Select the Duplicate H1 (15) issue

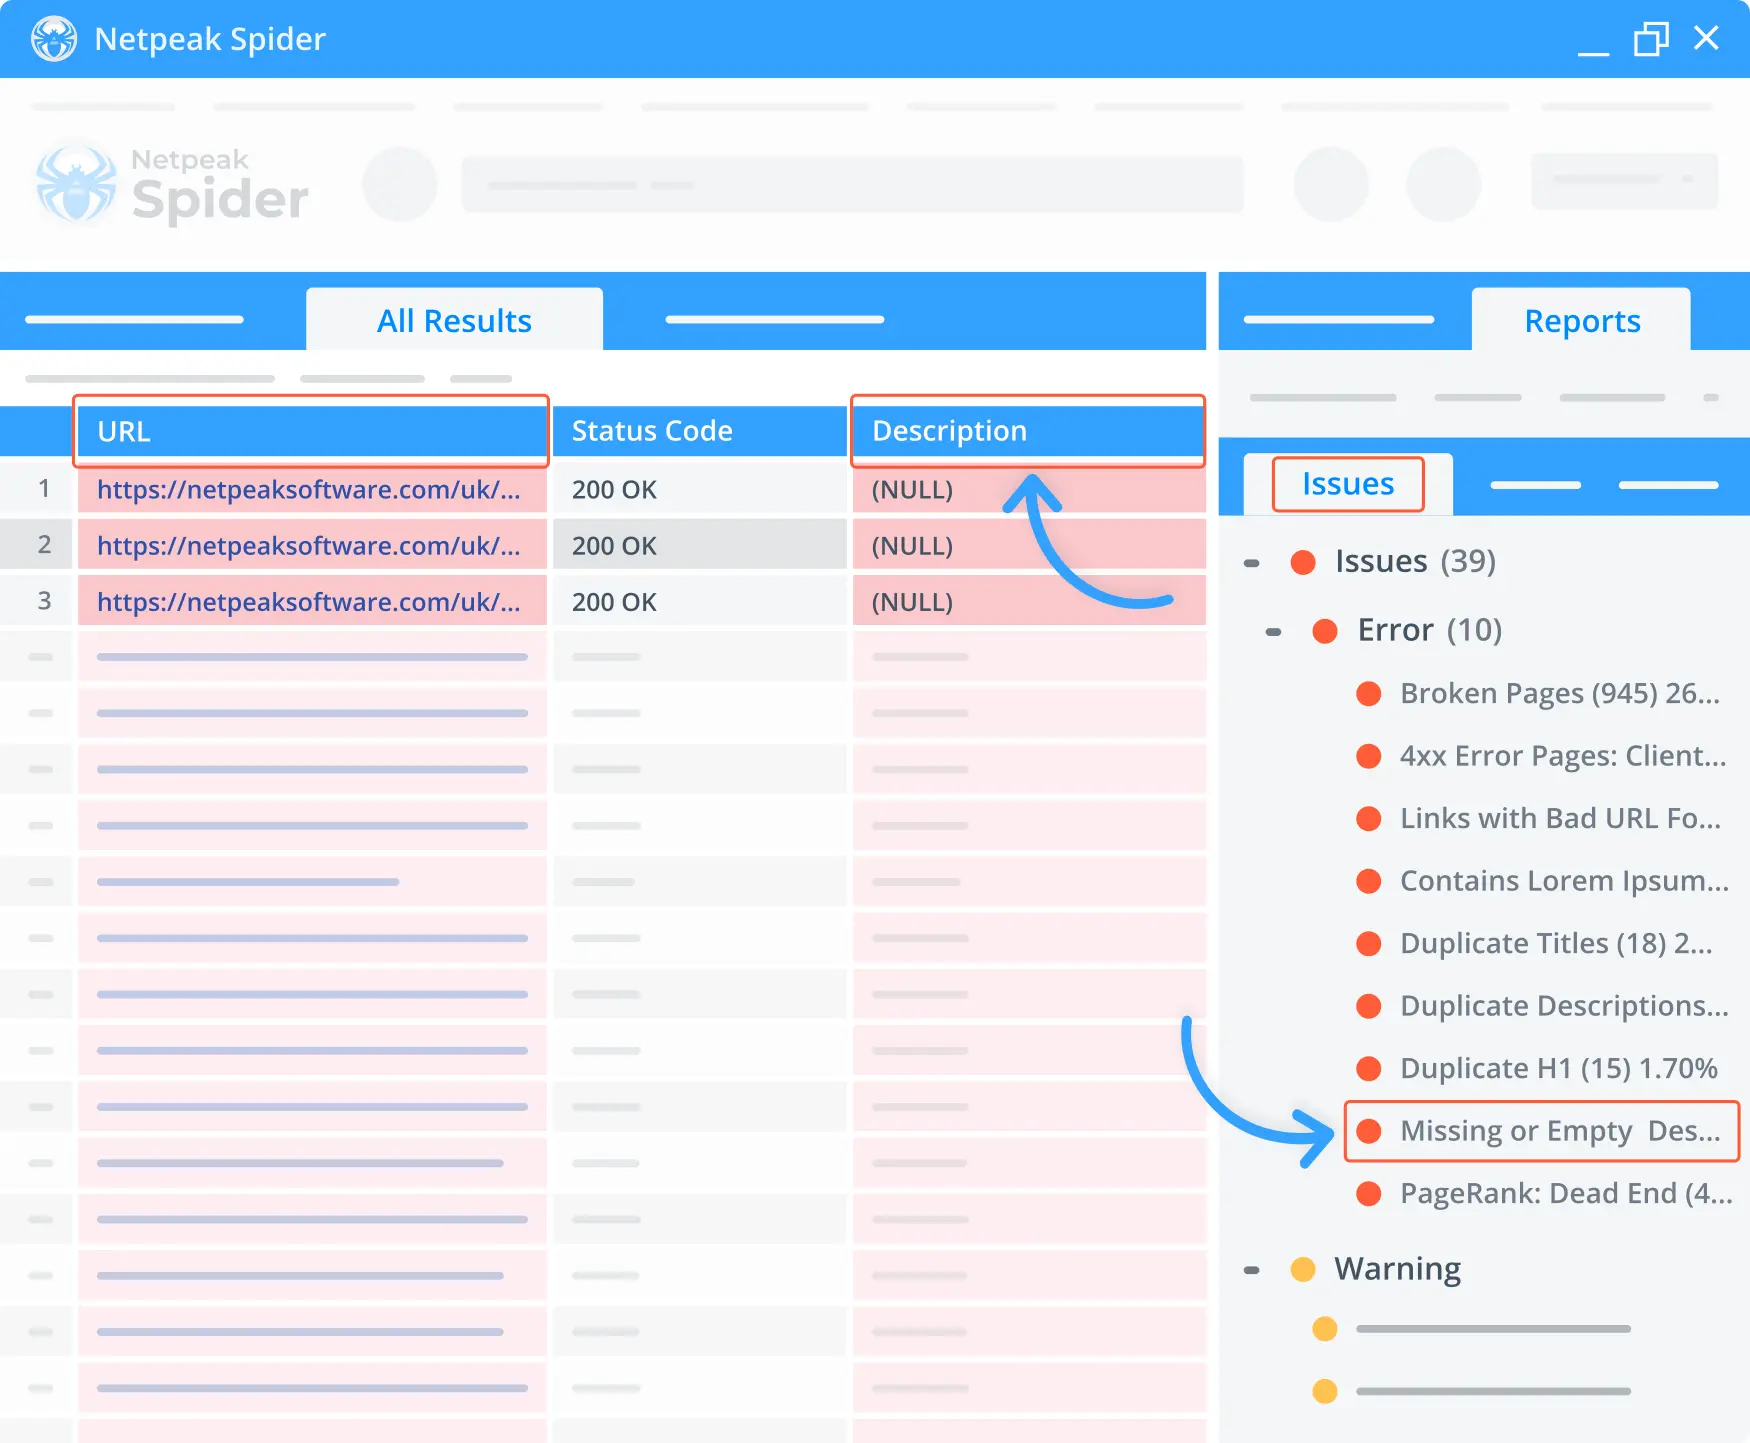pos(1558,1068)
